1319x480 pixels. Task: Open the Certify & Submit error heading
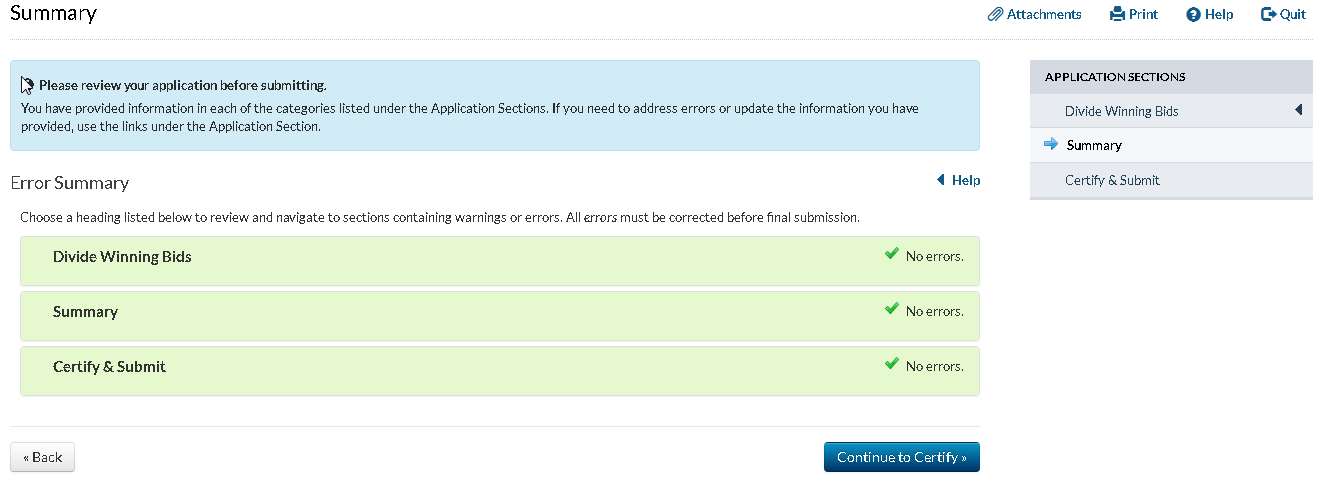[x=109, y=367]
